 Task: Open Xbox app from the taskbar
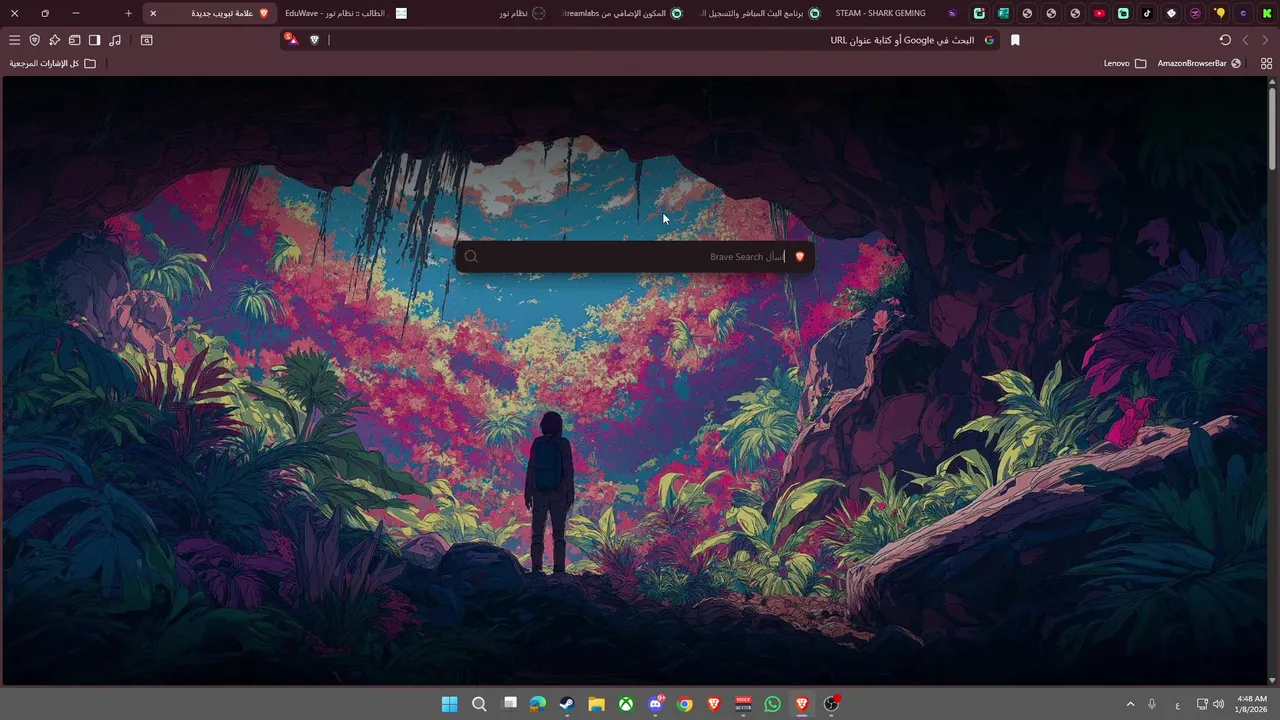pos(625,704)
